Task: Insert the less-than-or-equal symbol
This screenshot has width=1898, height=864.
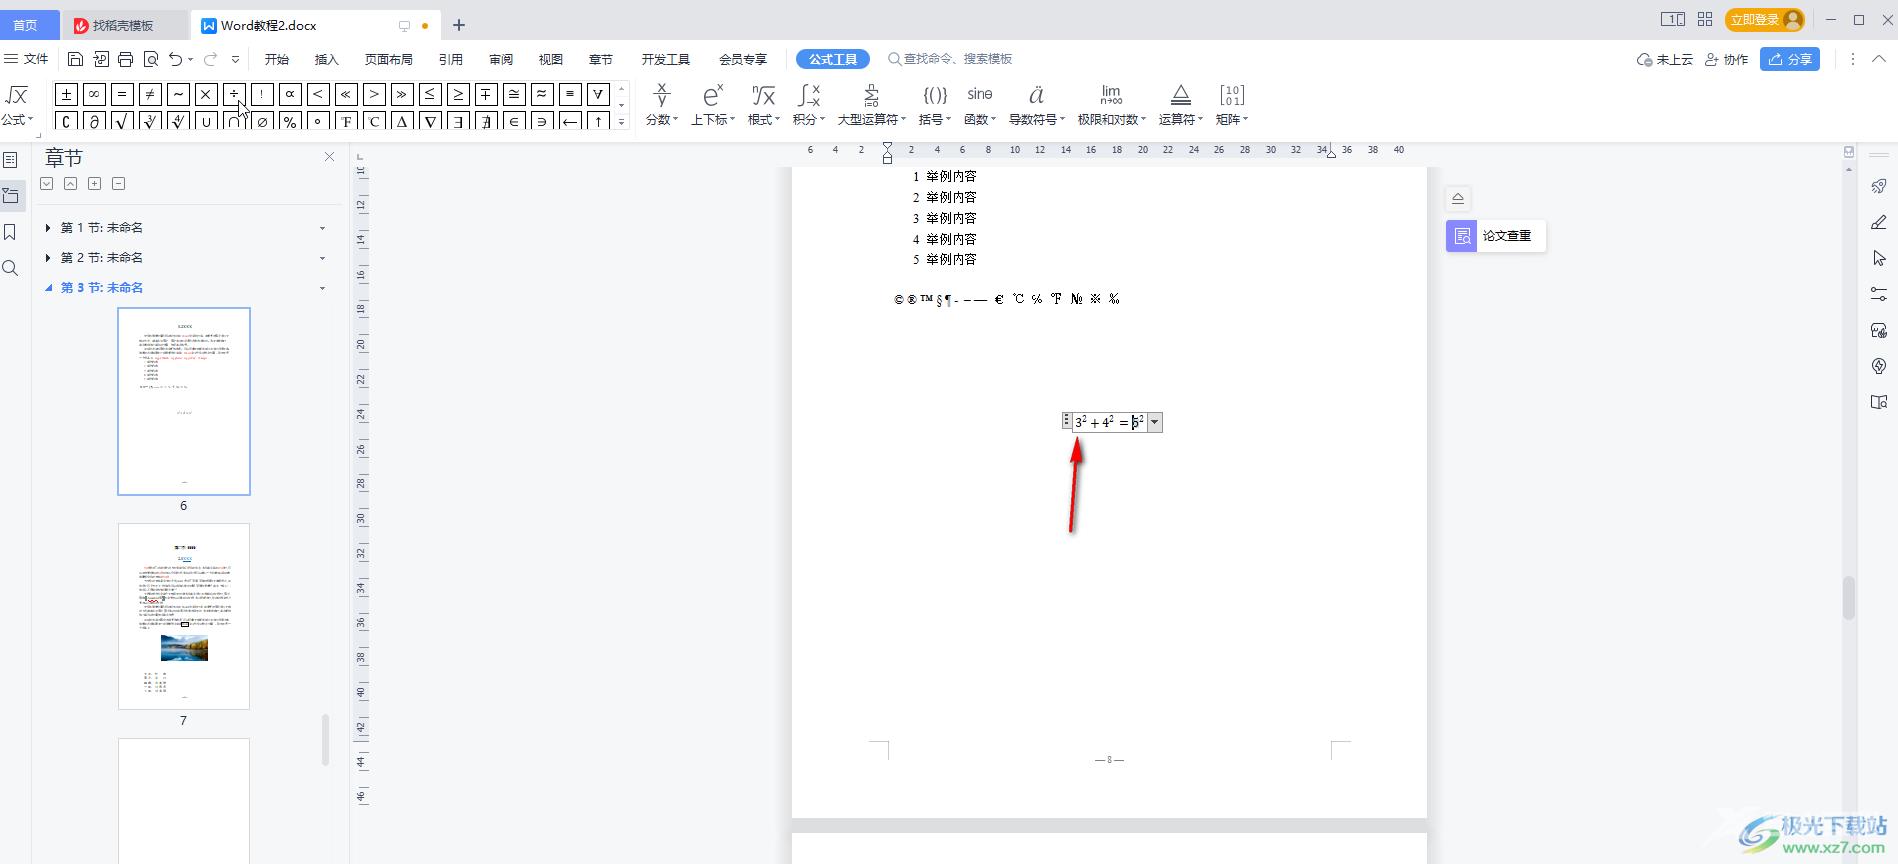Action: 430,94
